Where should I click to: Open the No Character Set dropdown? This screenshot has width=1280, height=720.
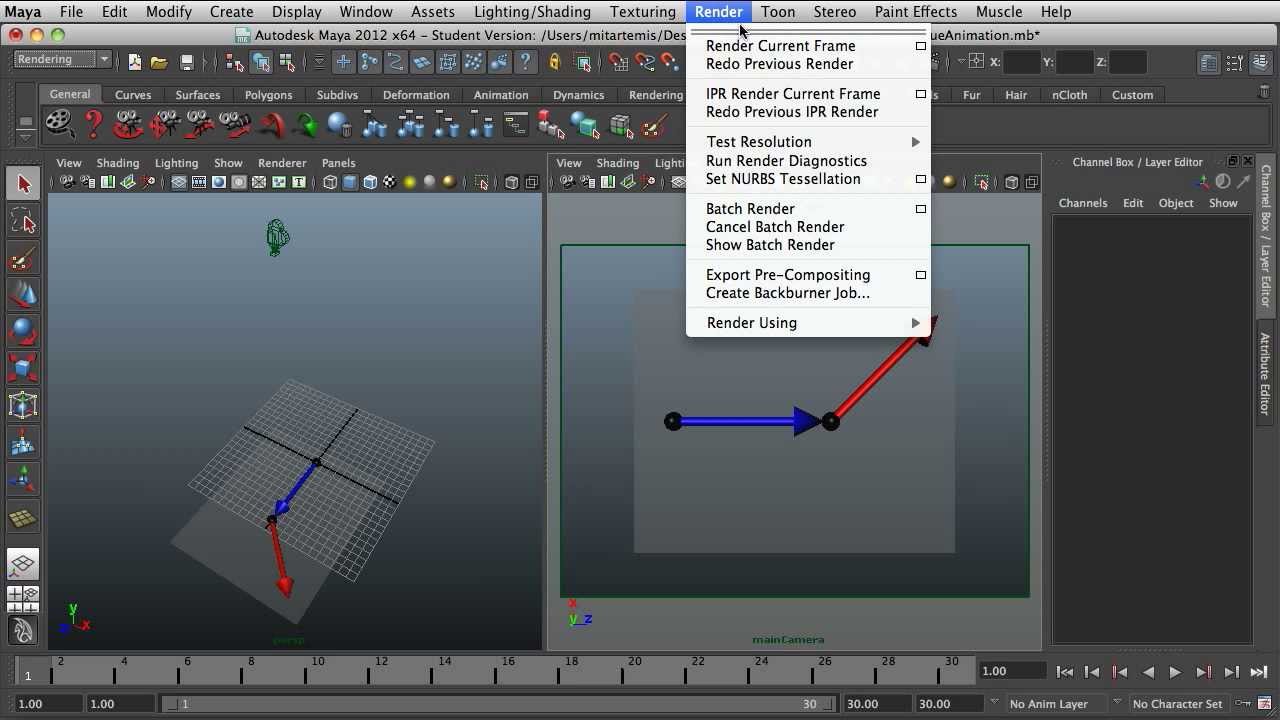[1177, 704]
